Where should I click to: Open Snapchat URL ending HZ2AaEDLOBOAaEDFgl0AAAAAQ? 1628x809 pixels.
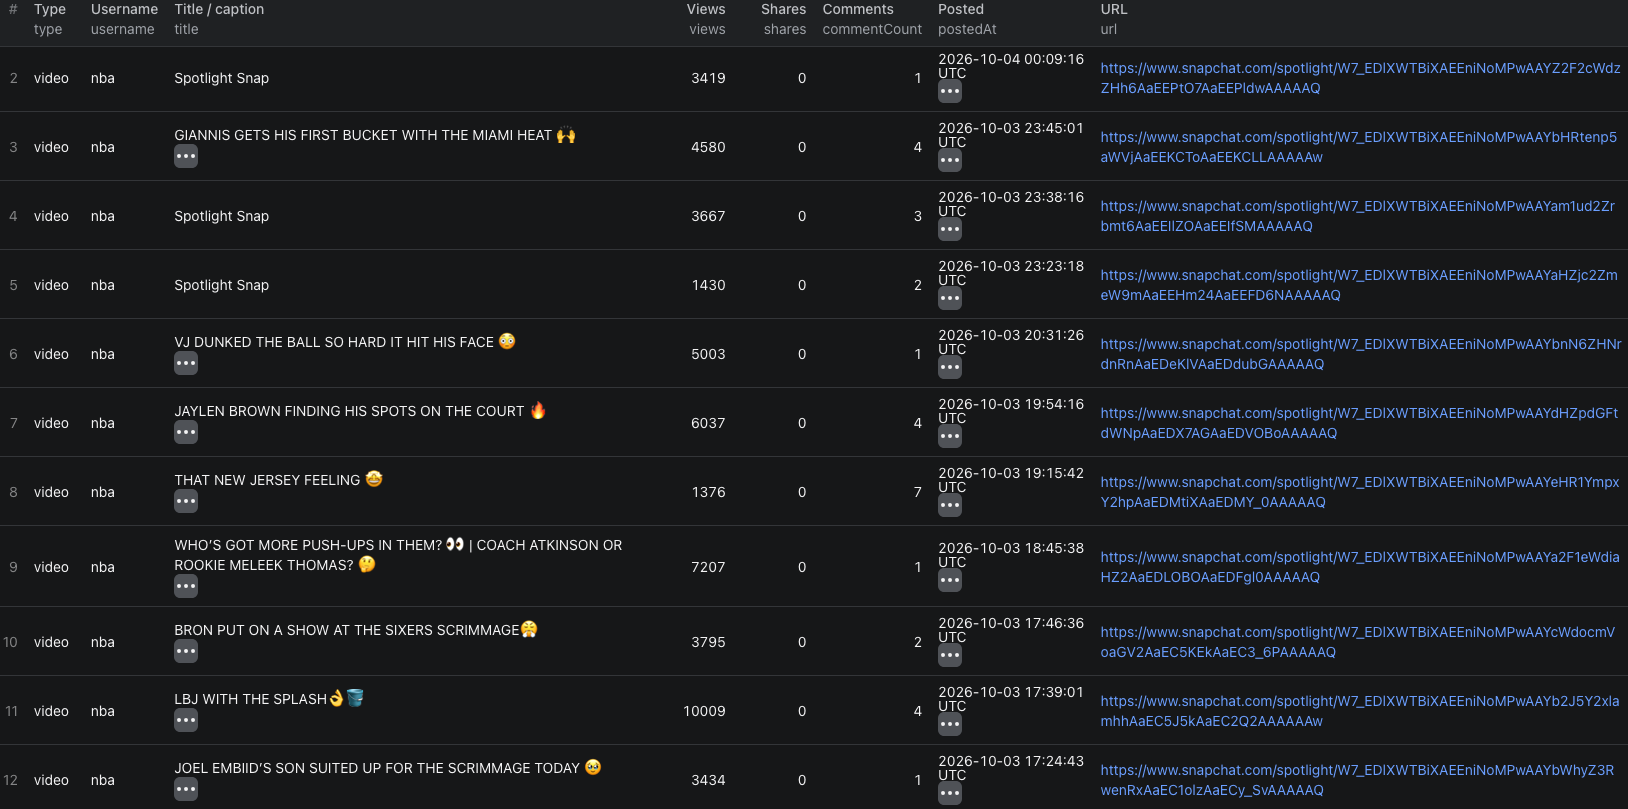point(1360,567)
